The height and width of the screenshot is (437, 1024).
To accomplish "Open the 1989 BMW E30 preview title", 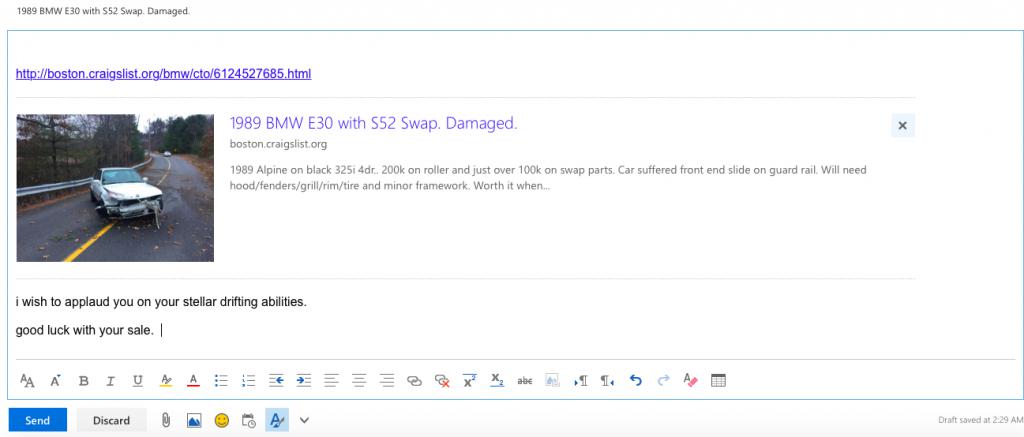I will [373, 124].
